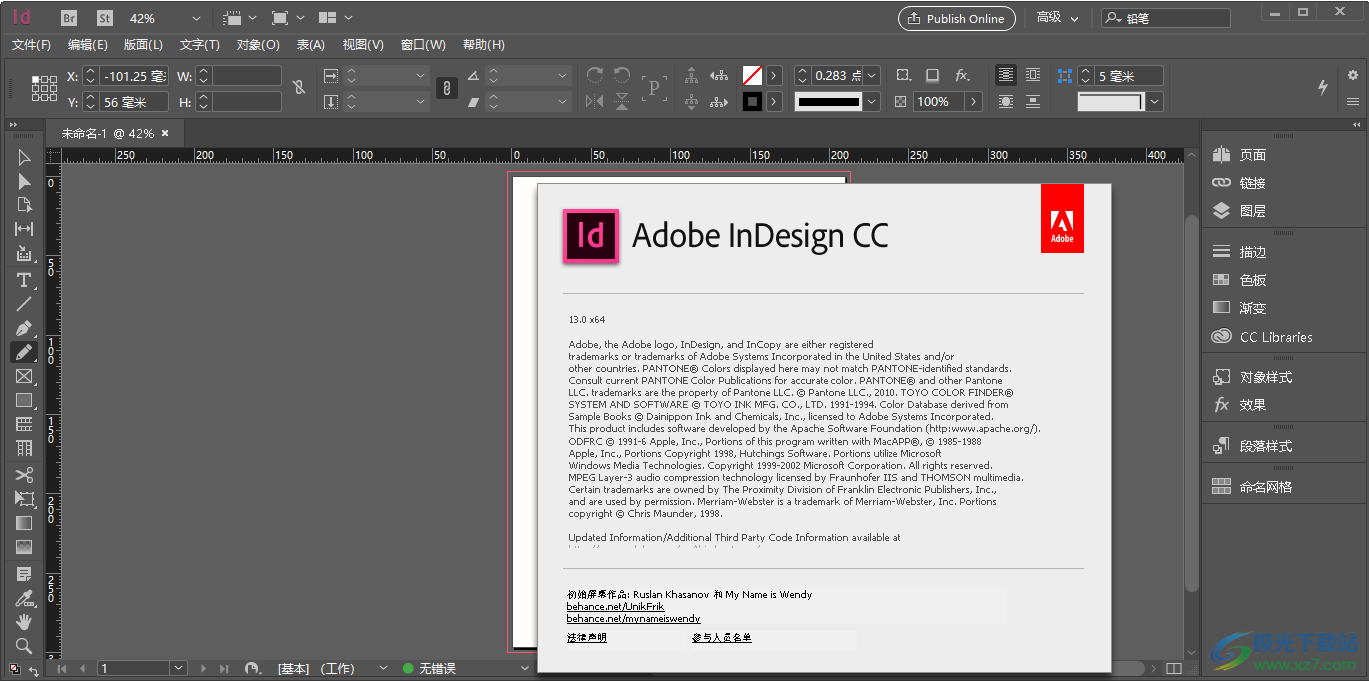Select the Scissors tool
This screenshot has width=1369, height=681.
[22, 475]
